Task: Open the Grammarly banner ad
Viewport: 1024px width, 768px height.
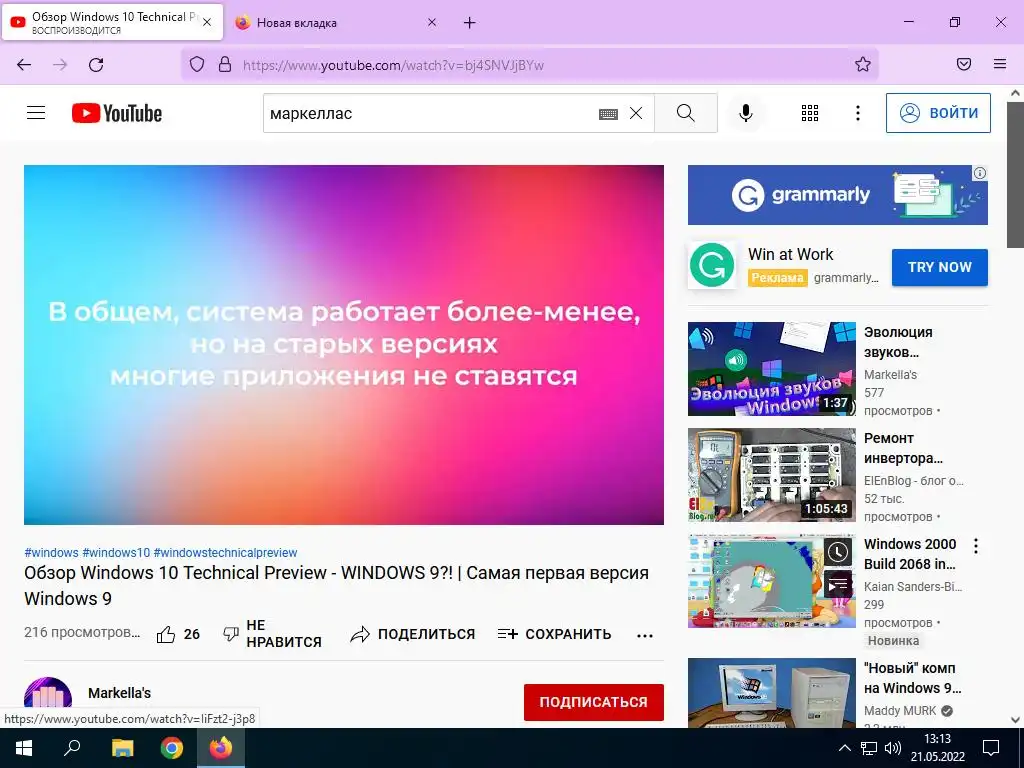Action: [x=837, y=195]
